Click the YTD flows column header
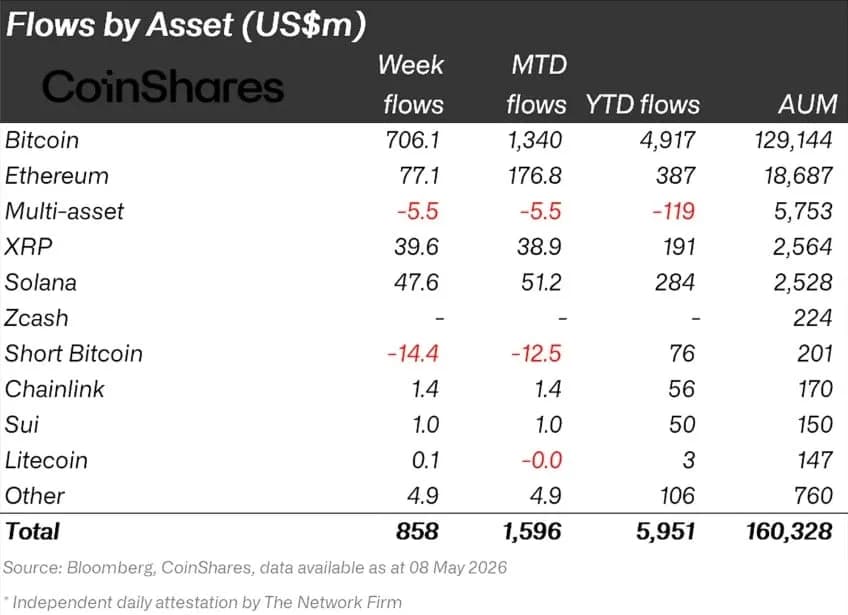 coord(642,104)
